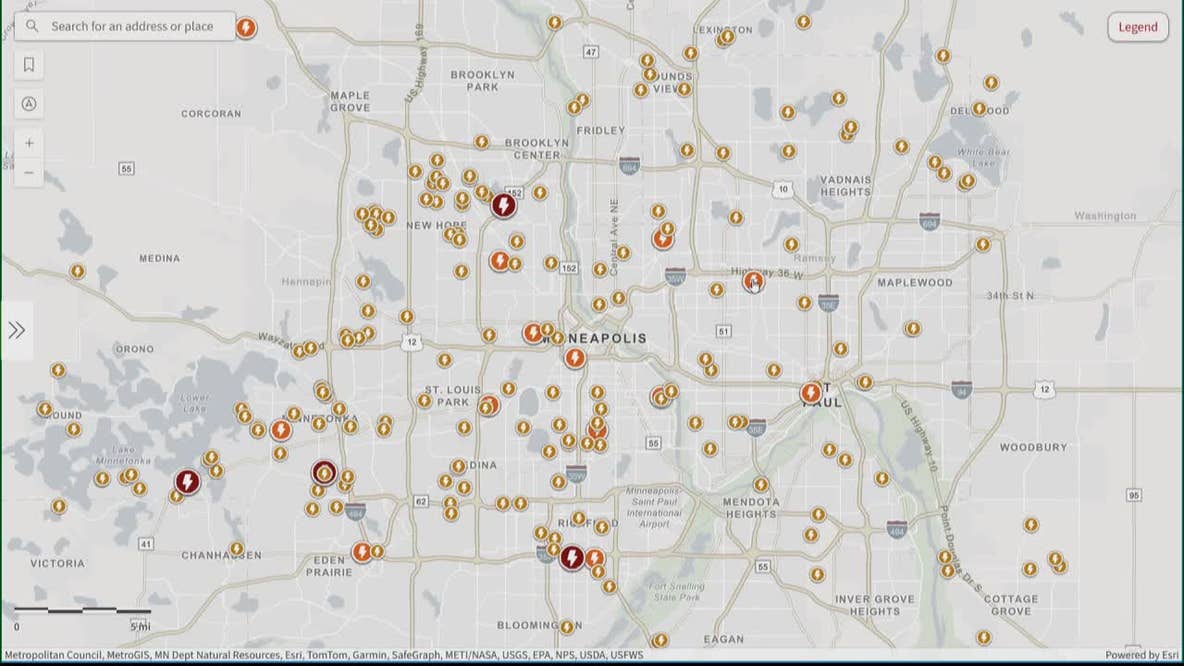Zoom out using the minus button
The image size is (1184, 666).
(29, 172)
